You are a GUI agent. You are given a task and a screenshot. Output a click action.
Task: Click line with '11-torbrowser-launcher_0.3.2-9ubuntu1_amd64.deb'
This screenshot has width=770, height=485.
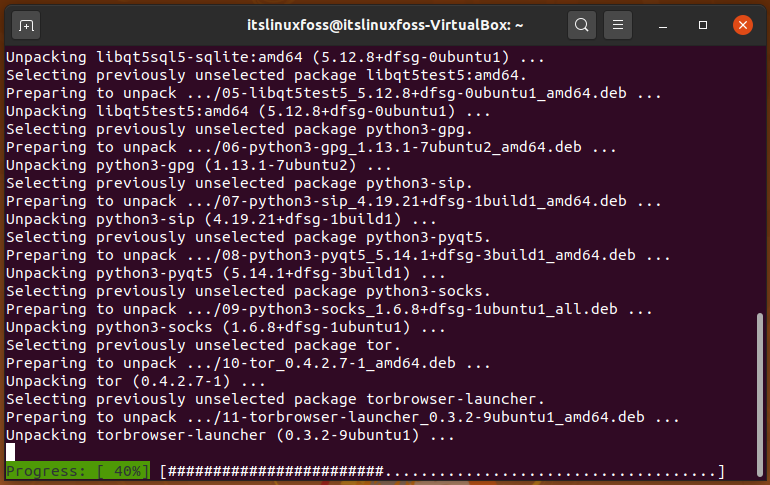(x=342, y=417)
